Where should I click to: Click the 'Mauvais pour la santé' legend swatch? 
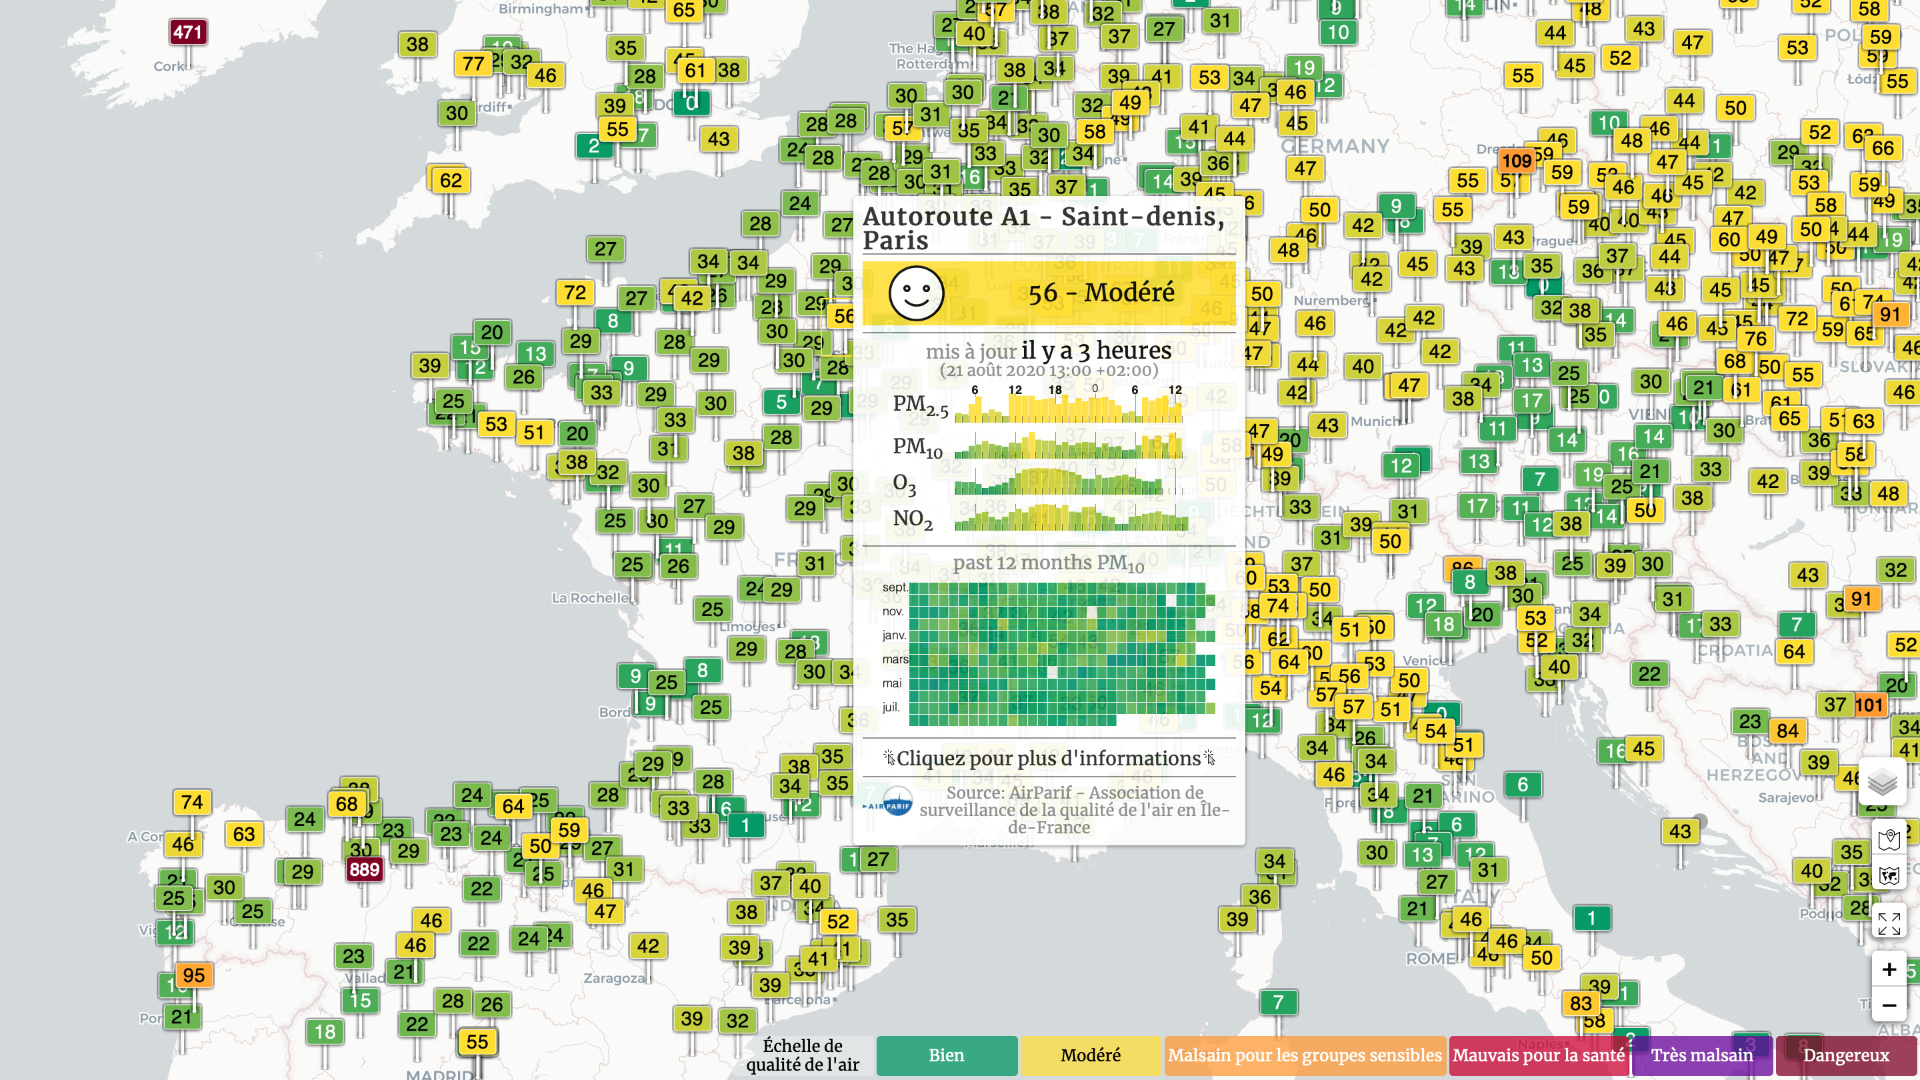pos(1539,1056)
